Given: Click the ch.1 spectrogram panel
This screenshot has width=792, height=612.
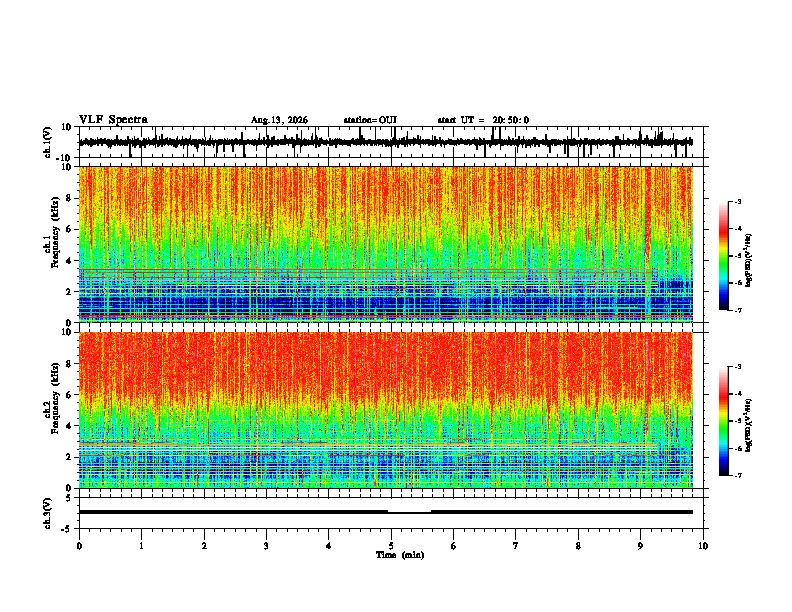Looking at the screenshot, I should [385, 244].
